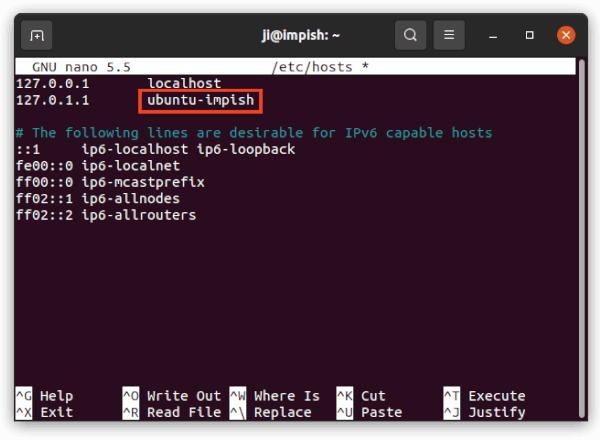
Task: Click the ff02::2 address
Action: click(x=44, y=215)
